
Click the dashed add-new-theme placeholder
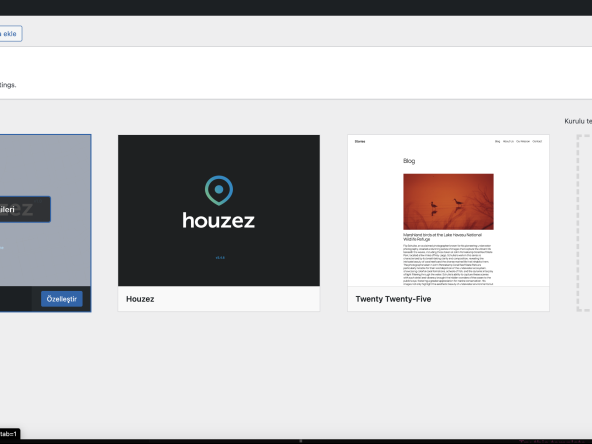pos(584,223)
